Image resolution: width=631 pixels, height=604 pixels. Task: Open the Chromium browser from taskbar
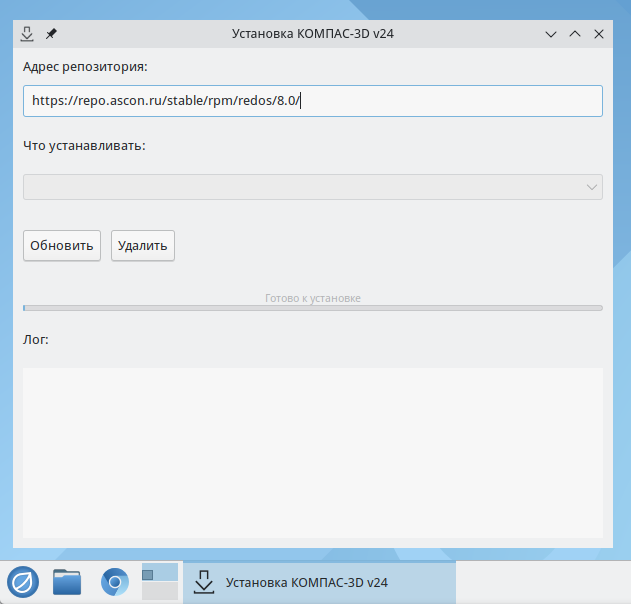(x=115, y=581)
